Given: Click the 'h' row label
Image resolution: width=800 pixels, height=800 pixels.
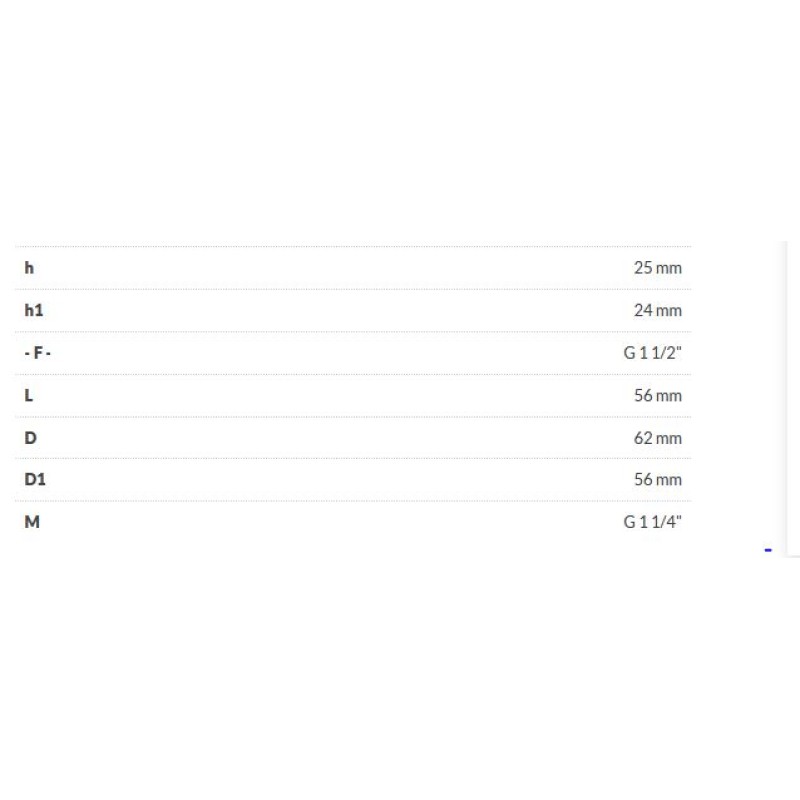Looking at the screenshot, I should pyautogui.click(x=29, y=268).
